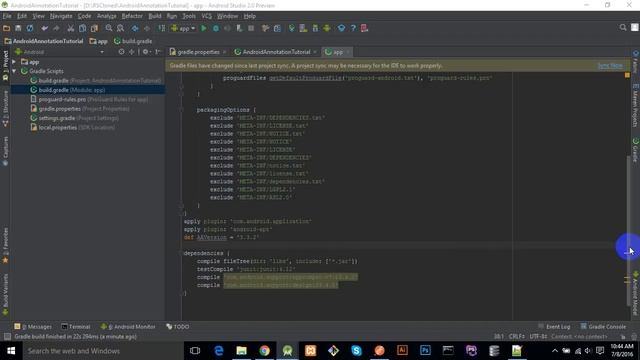
Task: Switch to the AndroidAnnotationTutorial editor tab
Action: pyautogui.click(x=276, y=52)
